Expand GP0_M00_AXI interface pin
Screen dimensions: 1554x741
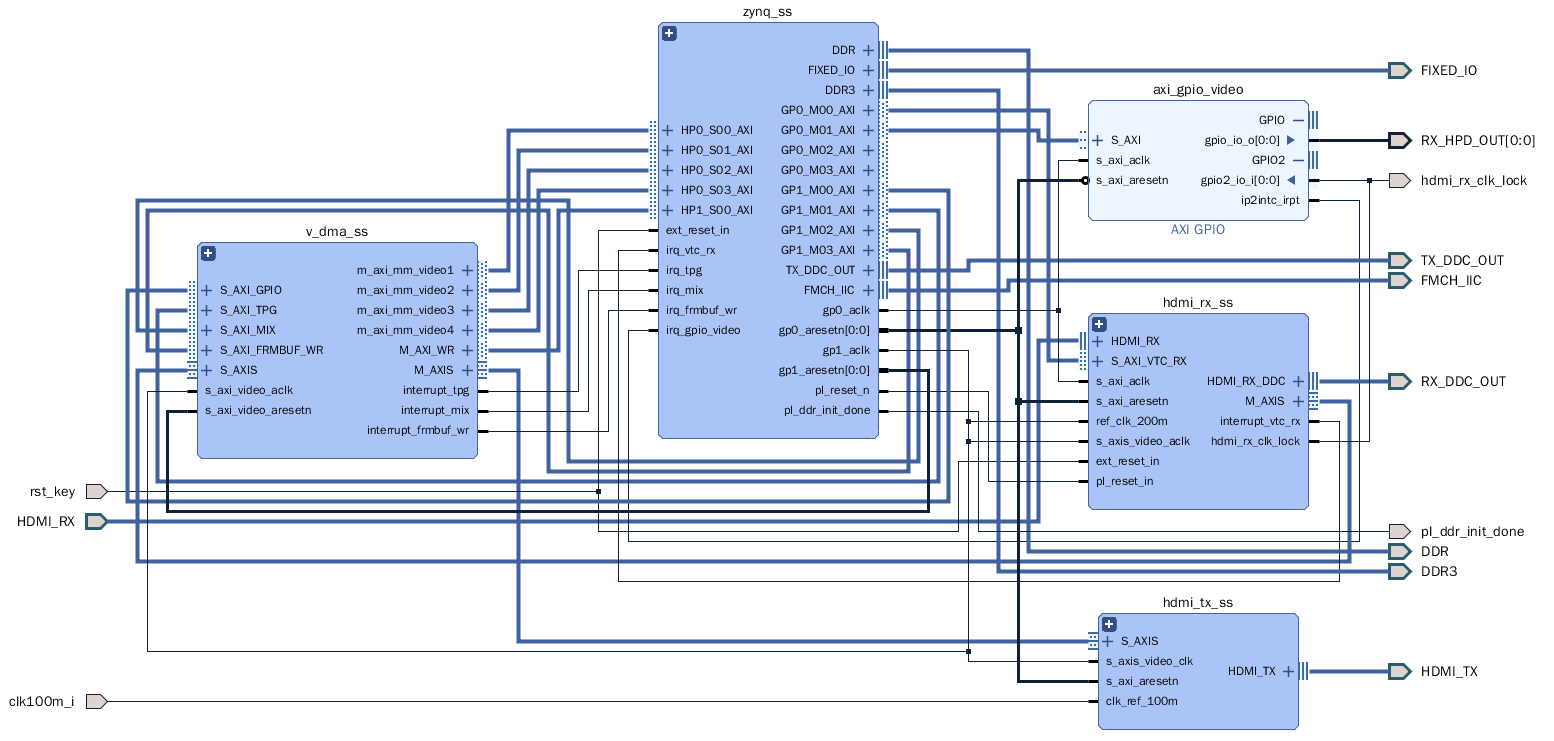tap(868, 110)
